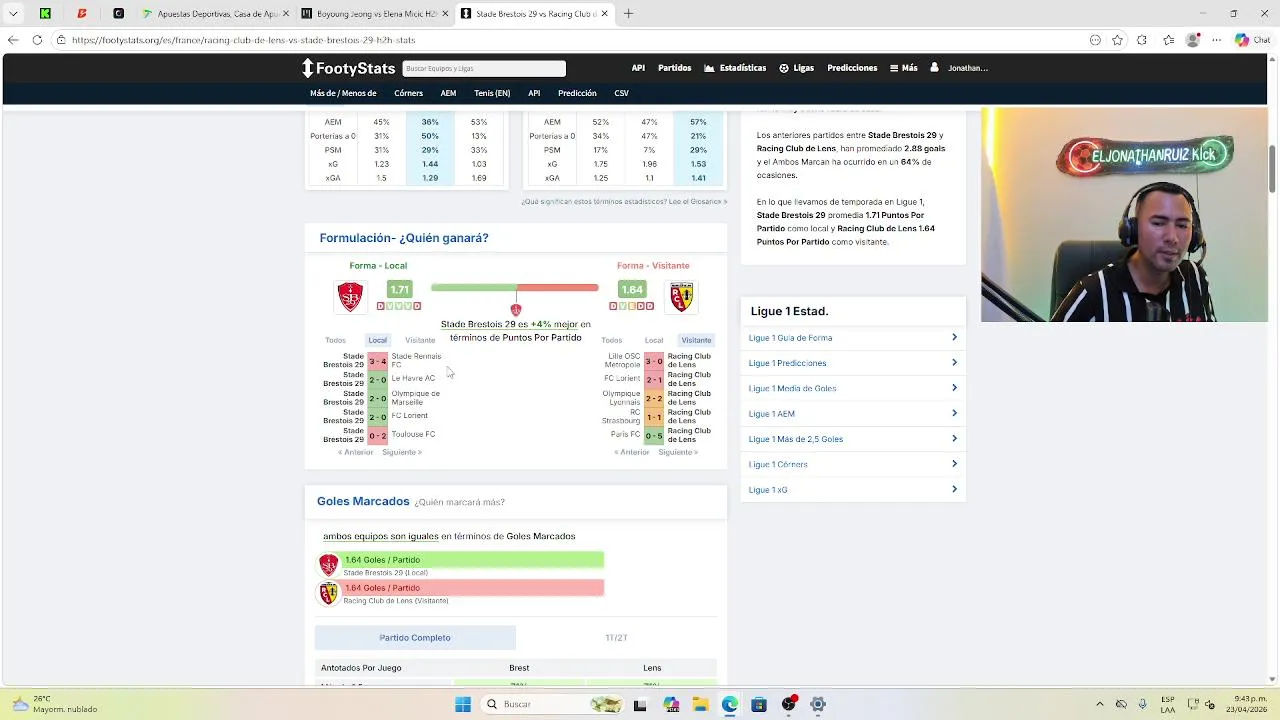Open Settings gear app on taskbar
Screen dimensions: 1280x720
pyautogui.click(x=818, y=704)
